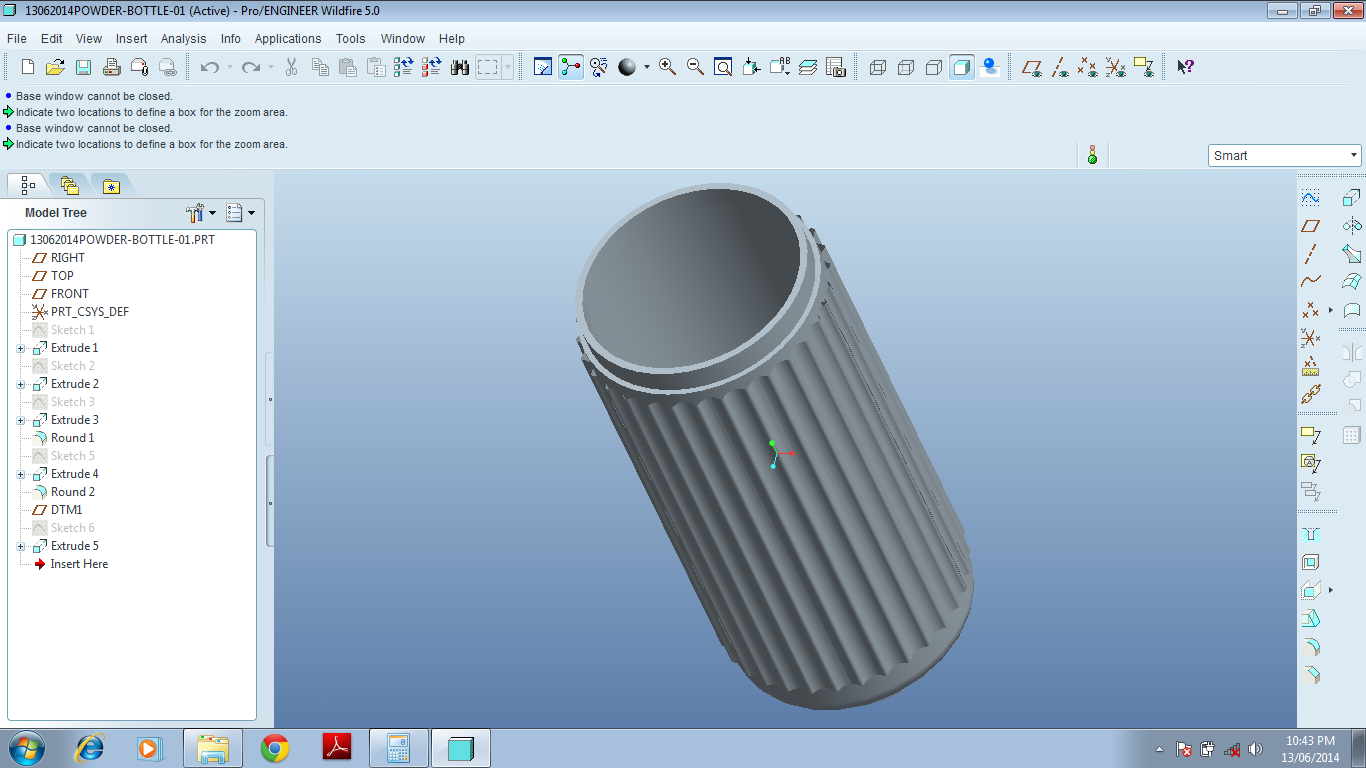
Task: Click the Sketch tool icon
Action: pyautogui.click(x=1310, y=197)
